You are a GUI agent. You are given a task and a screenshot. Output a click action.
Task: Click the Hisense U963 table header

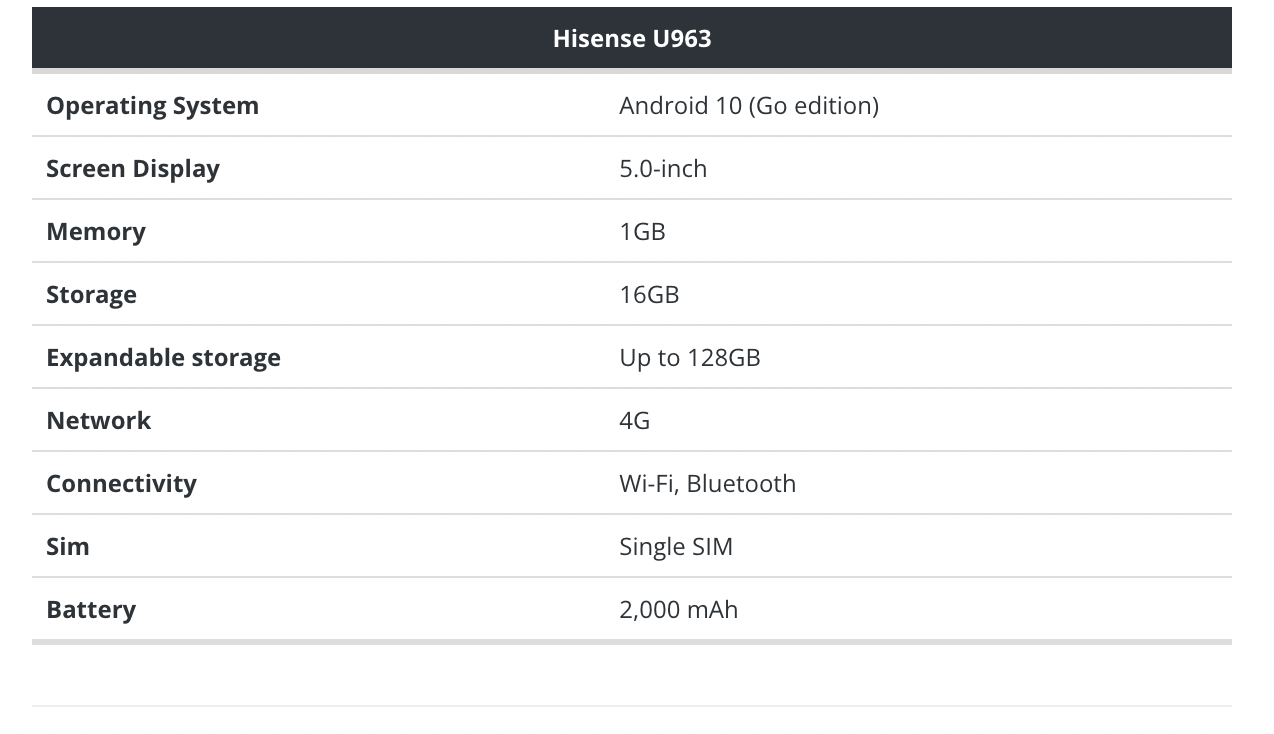pyautogui.click(x=631, y=39)
